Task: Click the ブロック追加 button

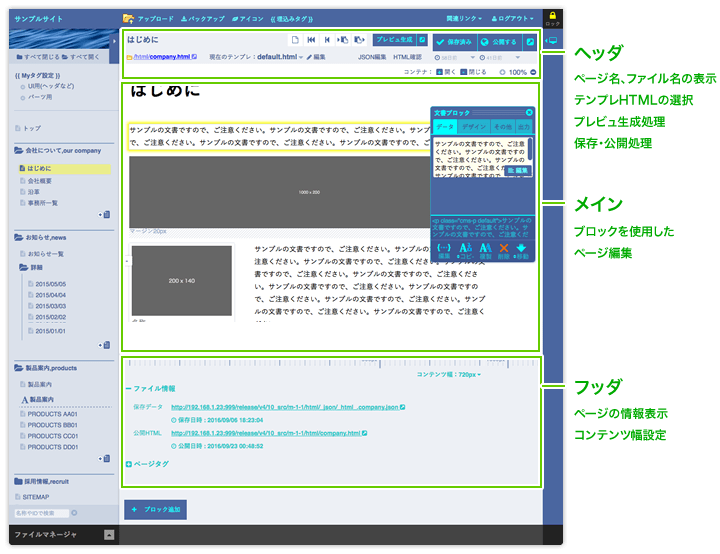Action: [155, 509]
